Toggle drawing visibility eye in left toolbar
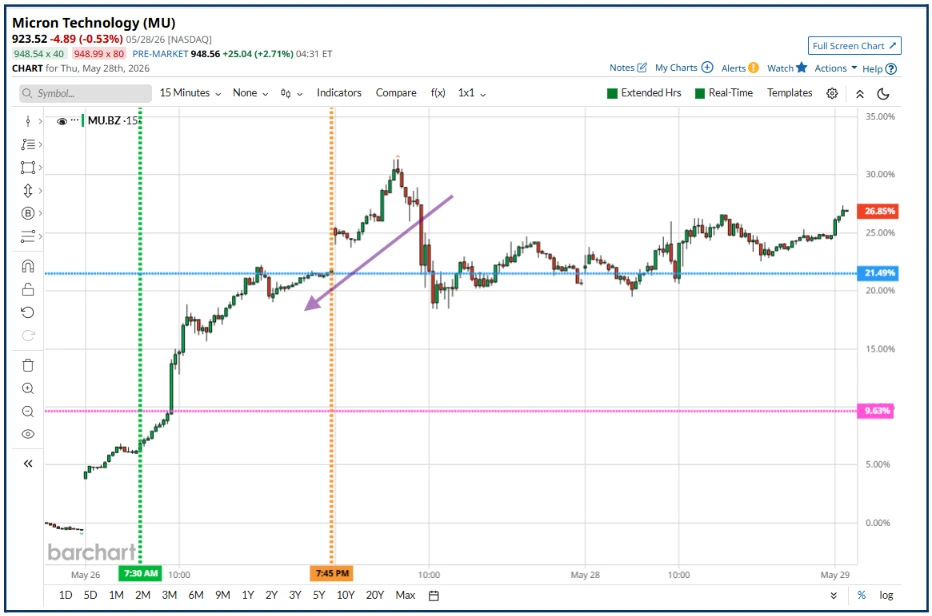Viewport: 932px width, 616px height. (27, 435)
